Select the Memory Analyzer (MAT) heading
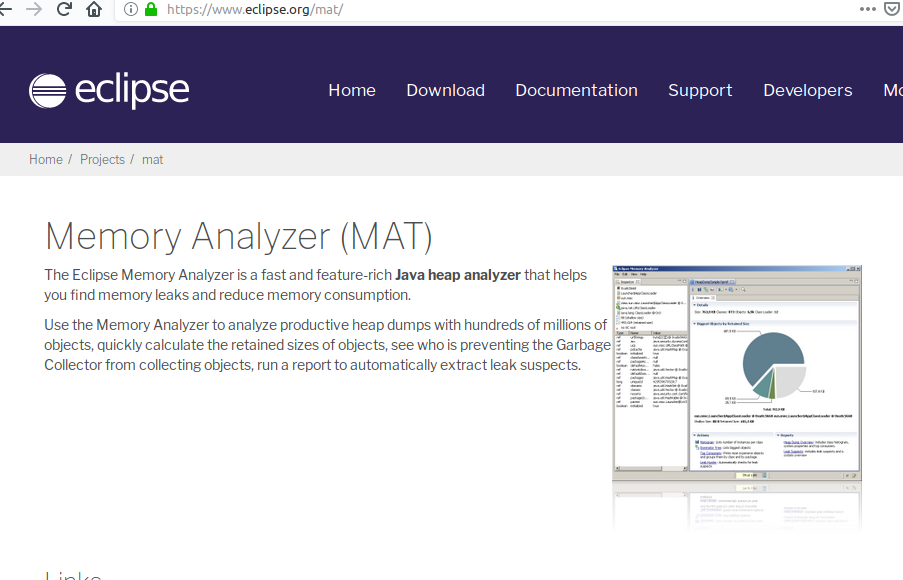Image resolution: width=903 pixels, height=580 pixels. (238, 236)
